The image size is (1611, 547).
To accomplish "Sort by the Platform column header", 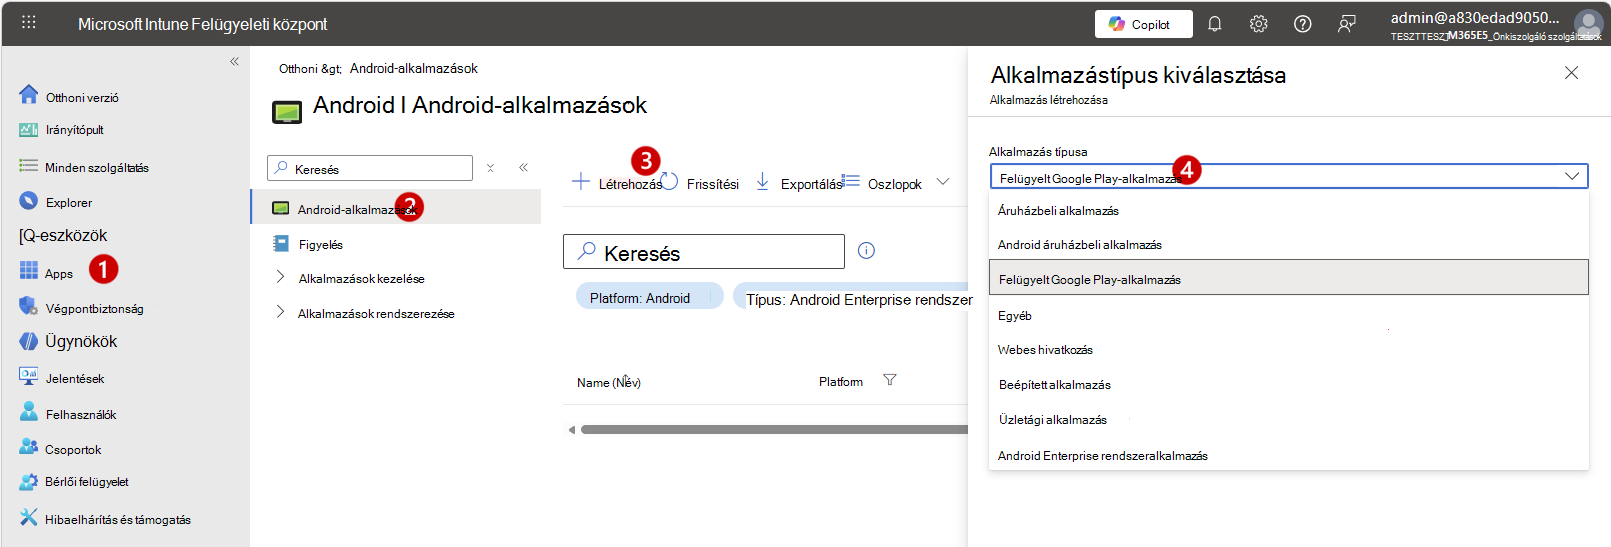I will click(841, 382).
